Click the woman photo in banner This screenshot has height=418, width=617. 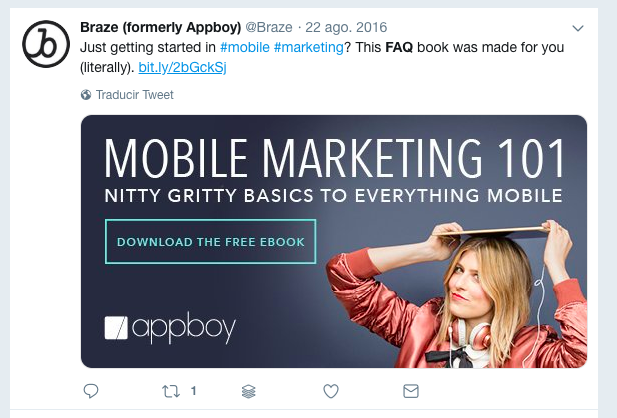pos(456,294)
